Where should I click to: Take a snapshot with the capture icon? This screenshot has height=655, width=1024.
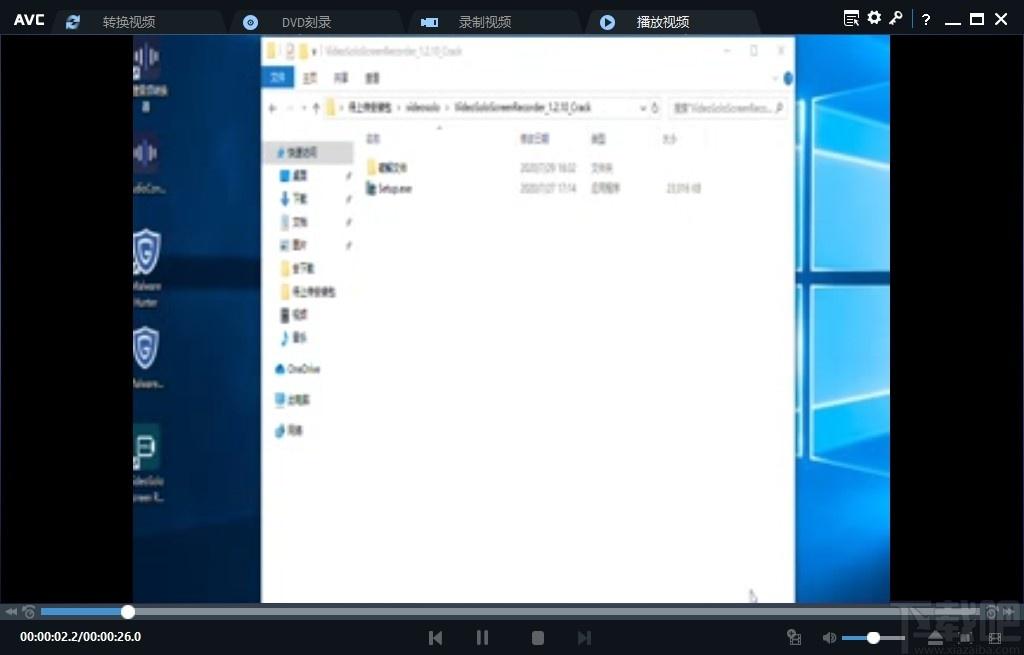(795, 637)
